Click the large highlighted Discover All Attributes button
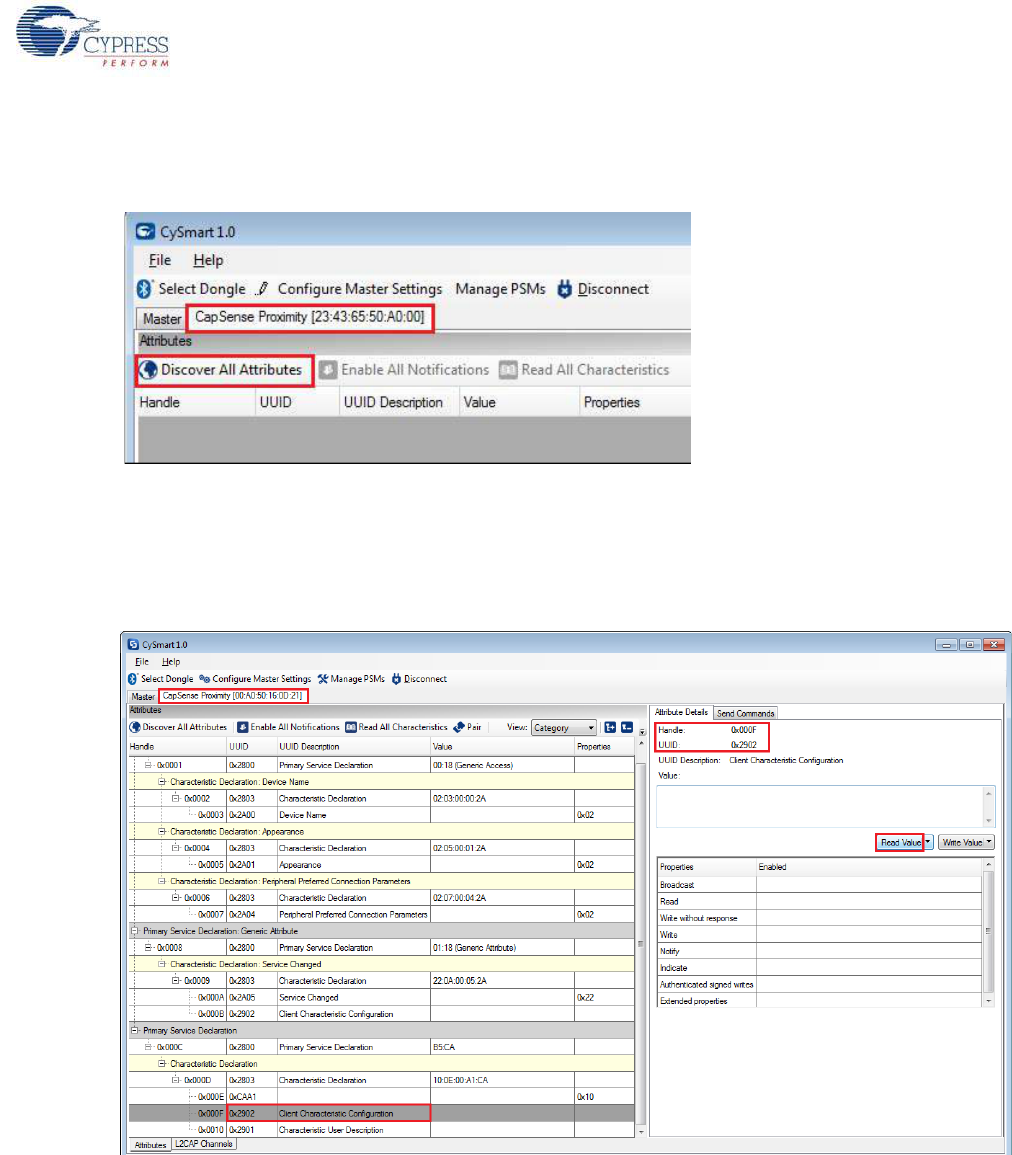The width and height of the screenshot is (1012, 1155). [224, 370]
